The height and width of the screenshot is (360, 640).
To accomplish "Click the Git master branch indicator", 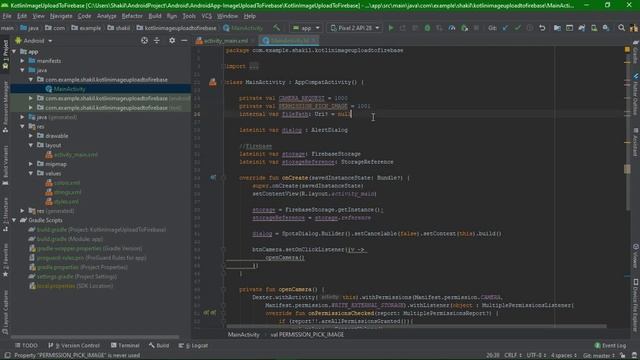I will click(599, 356).
